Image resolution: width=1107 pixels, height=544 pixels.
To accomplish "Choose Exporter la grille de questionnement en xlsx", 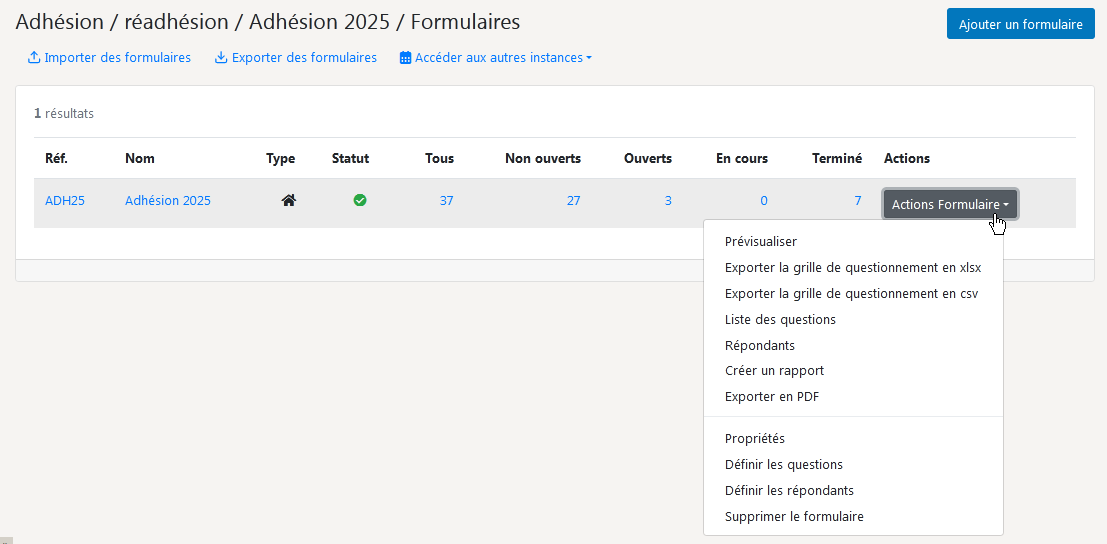I will click(x=853, y=267).
